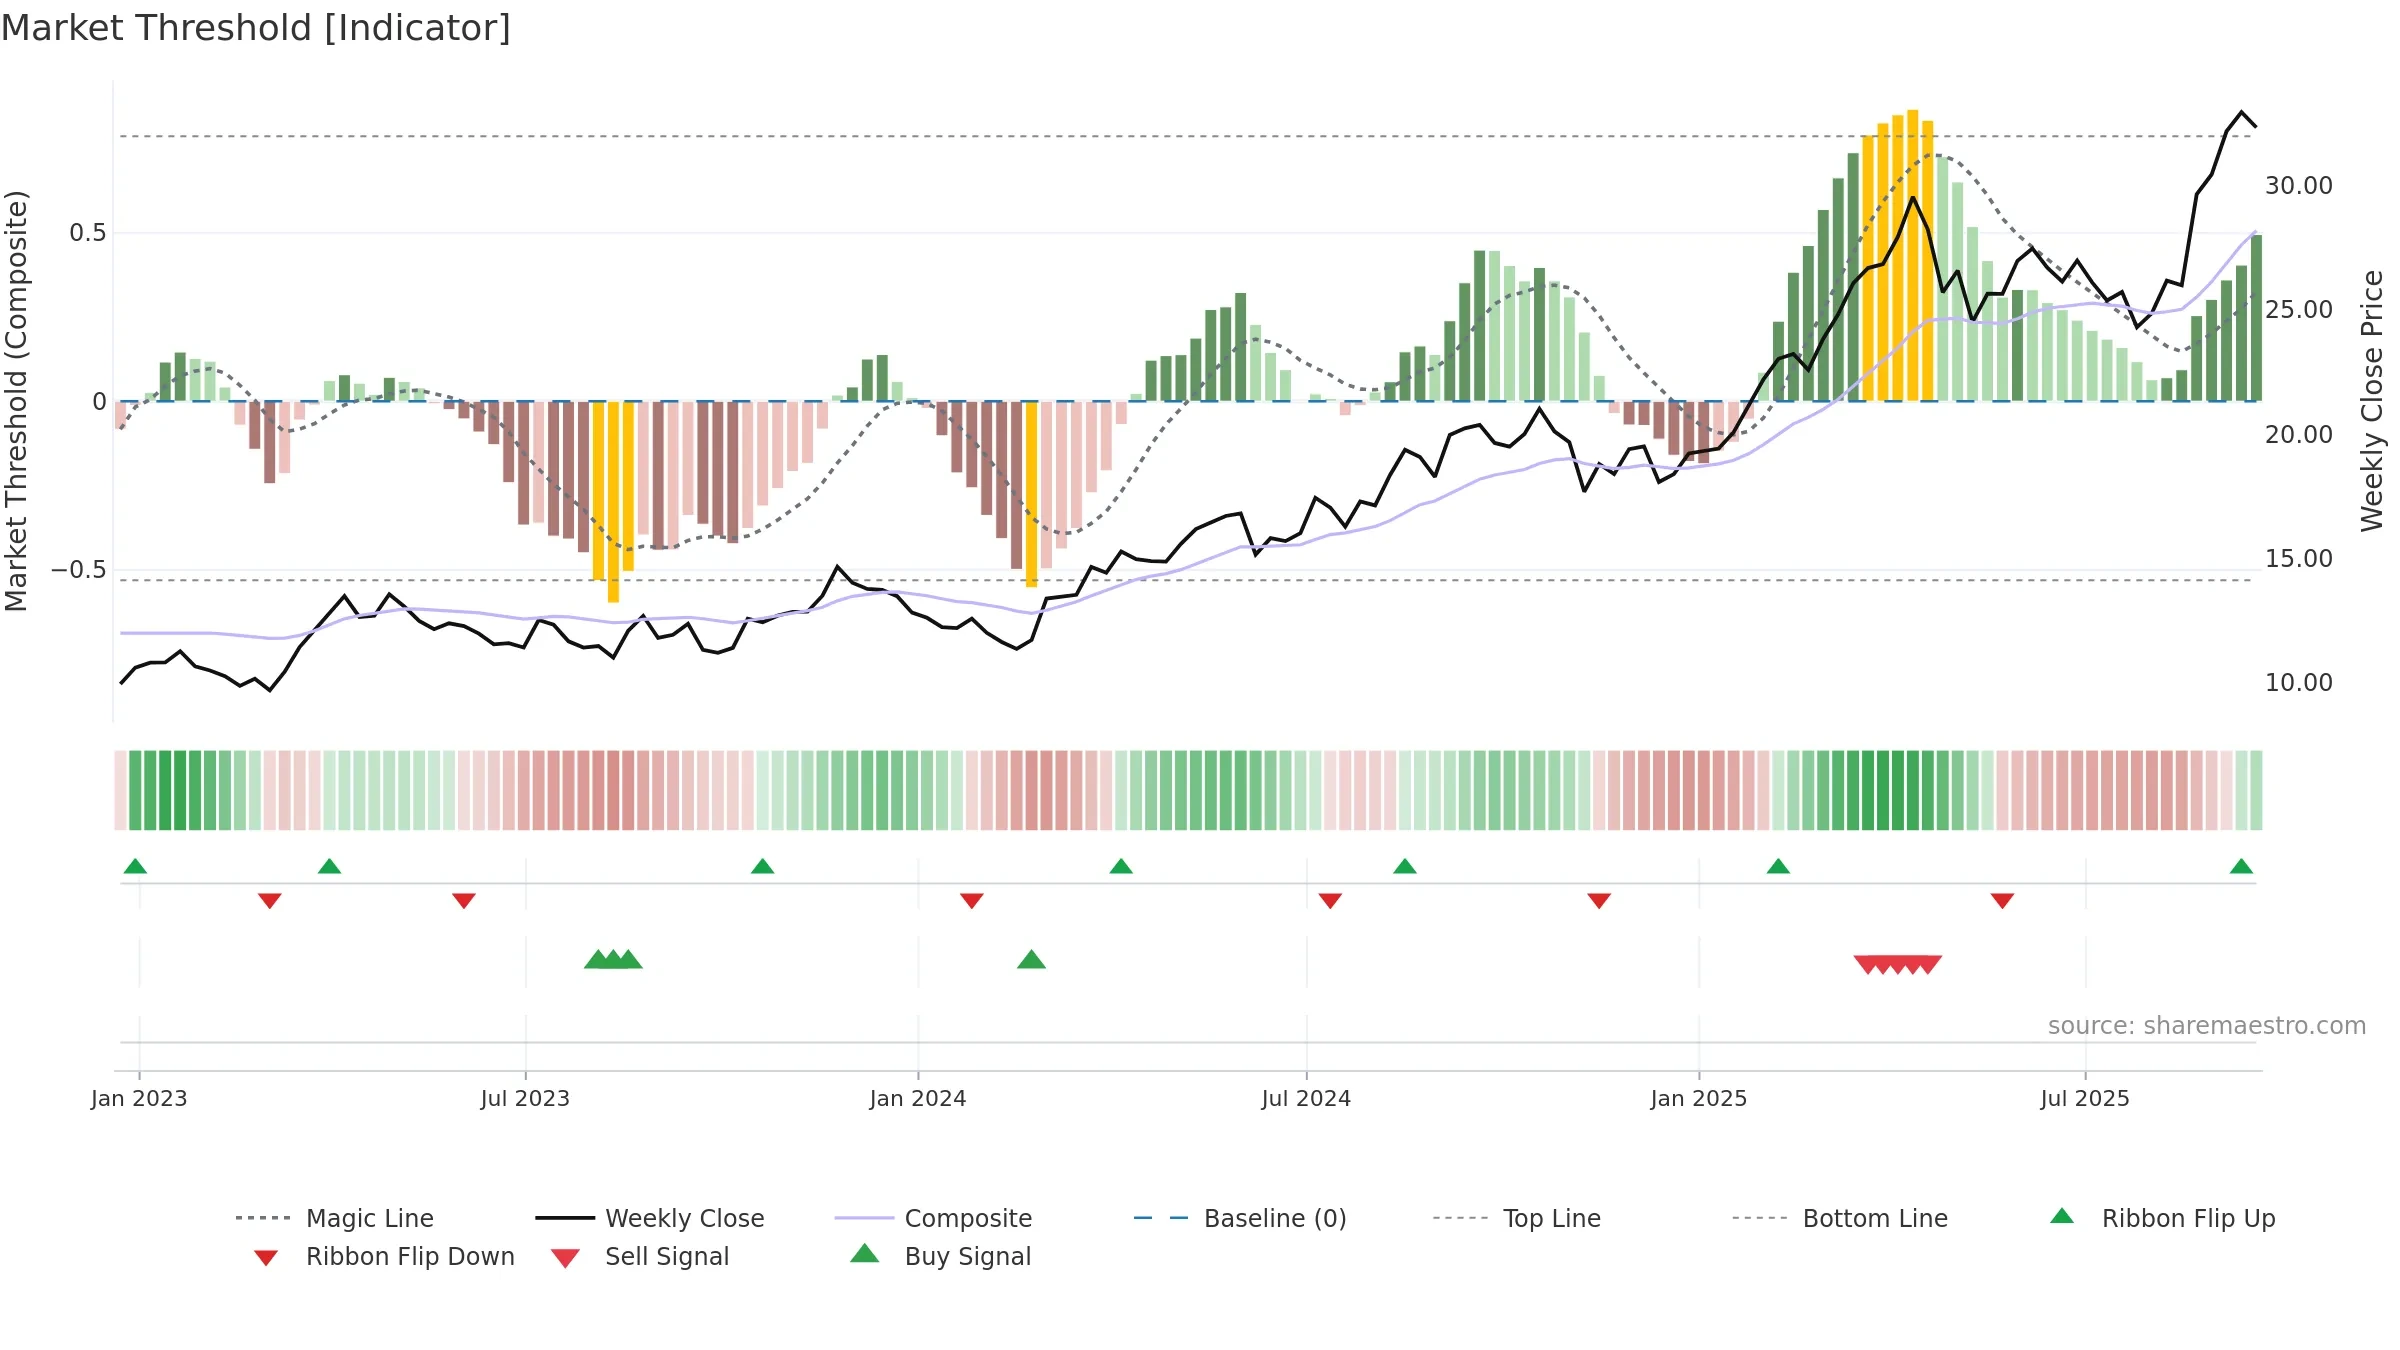Click the red Ribbon Flip Down legend triangle
The height and width of the screenshot is (1350, 2400).
(x=266, y=1258)
